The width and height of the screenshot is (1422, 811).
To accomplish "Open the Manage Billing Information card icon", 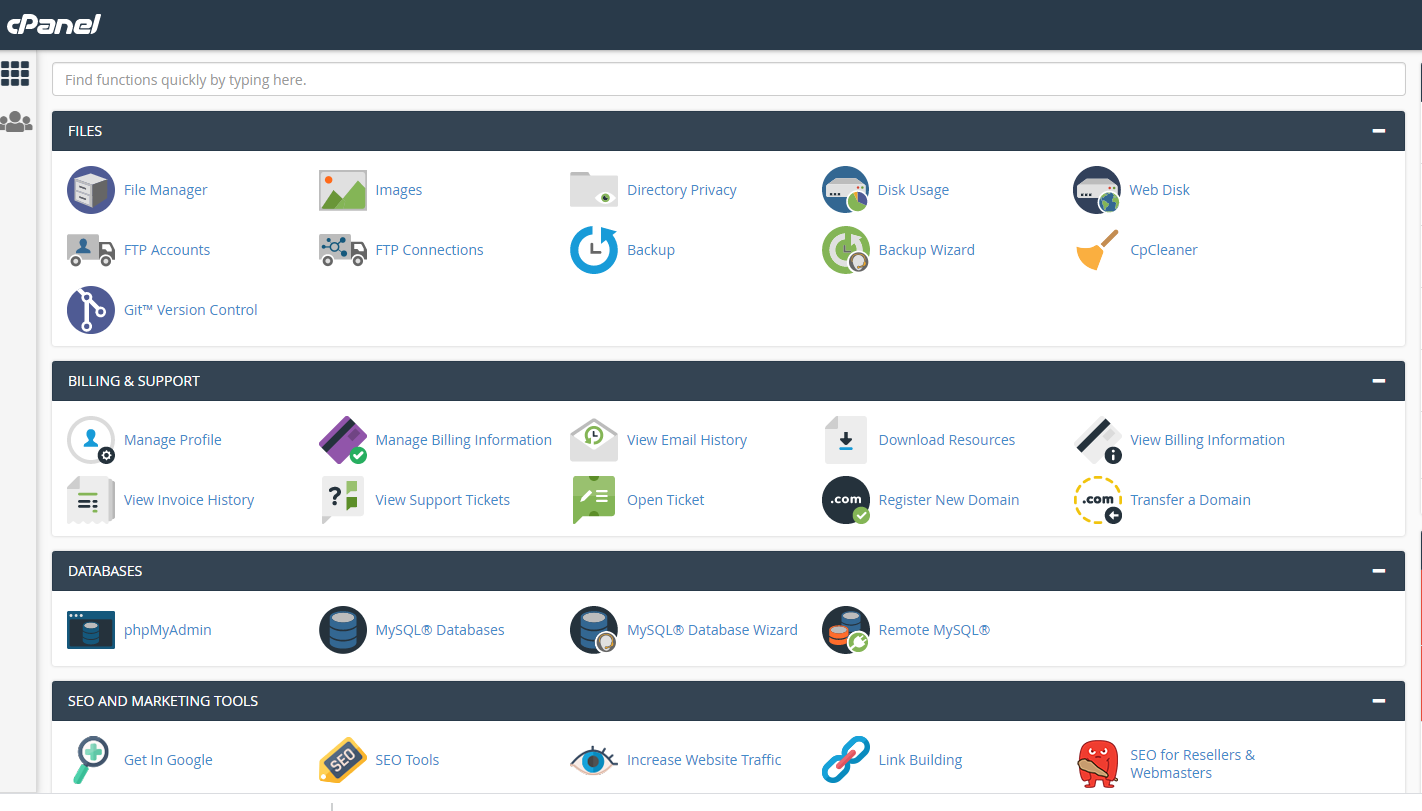I will [x=343, y=440].
